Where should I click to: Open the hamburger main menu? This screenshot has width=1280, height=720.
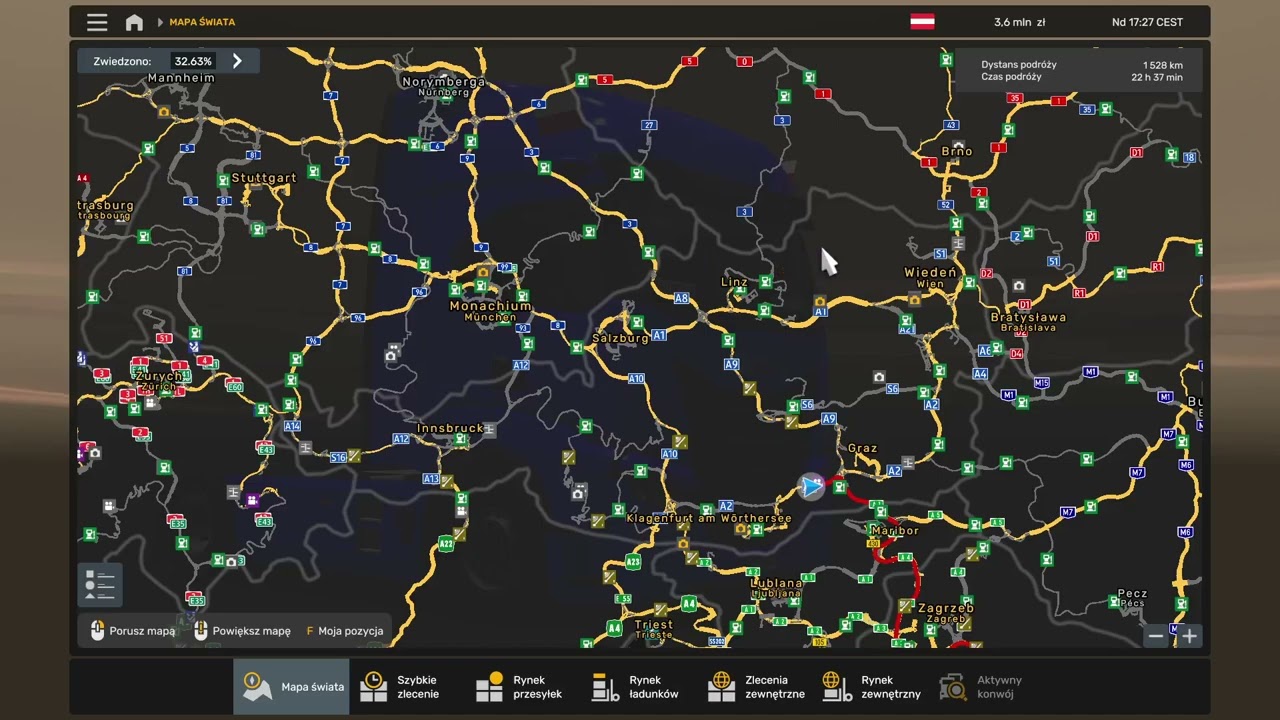(97, 22)
